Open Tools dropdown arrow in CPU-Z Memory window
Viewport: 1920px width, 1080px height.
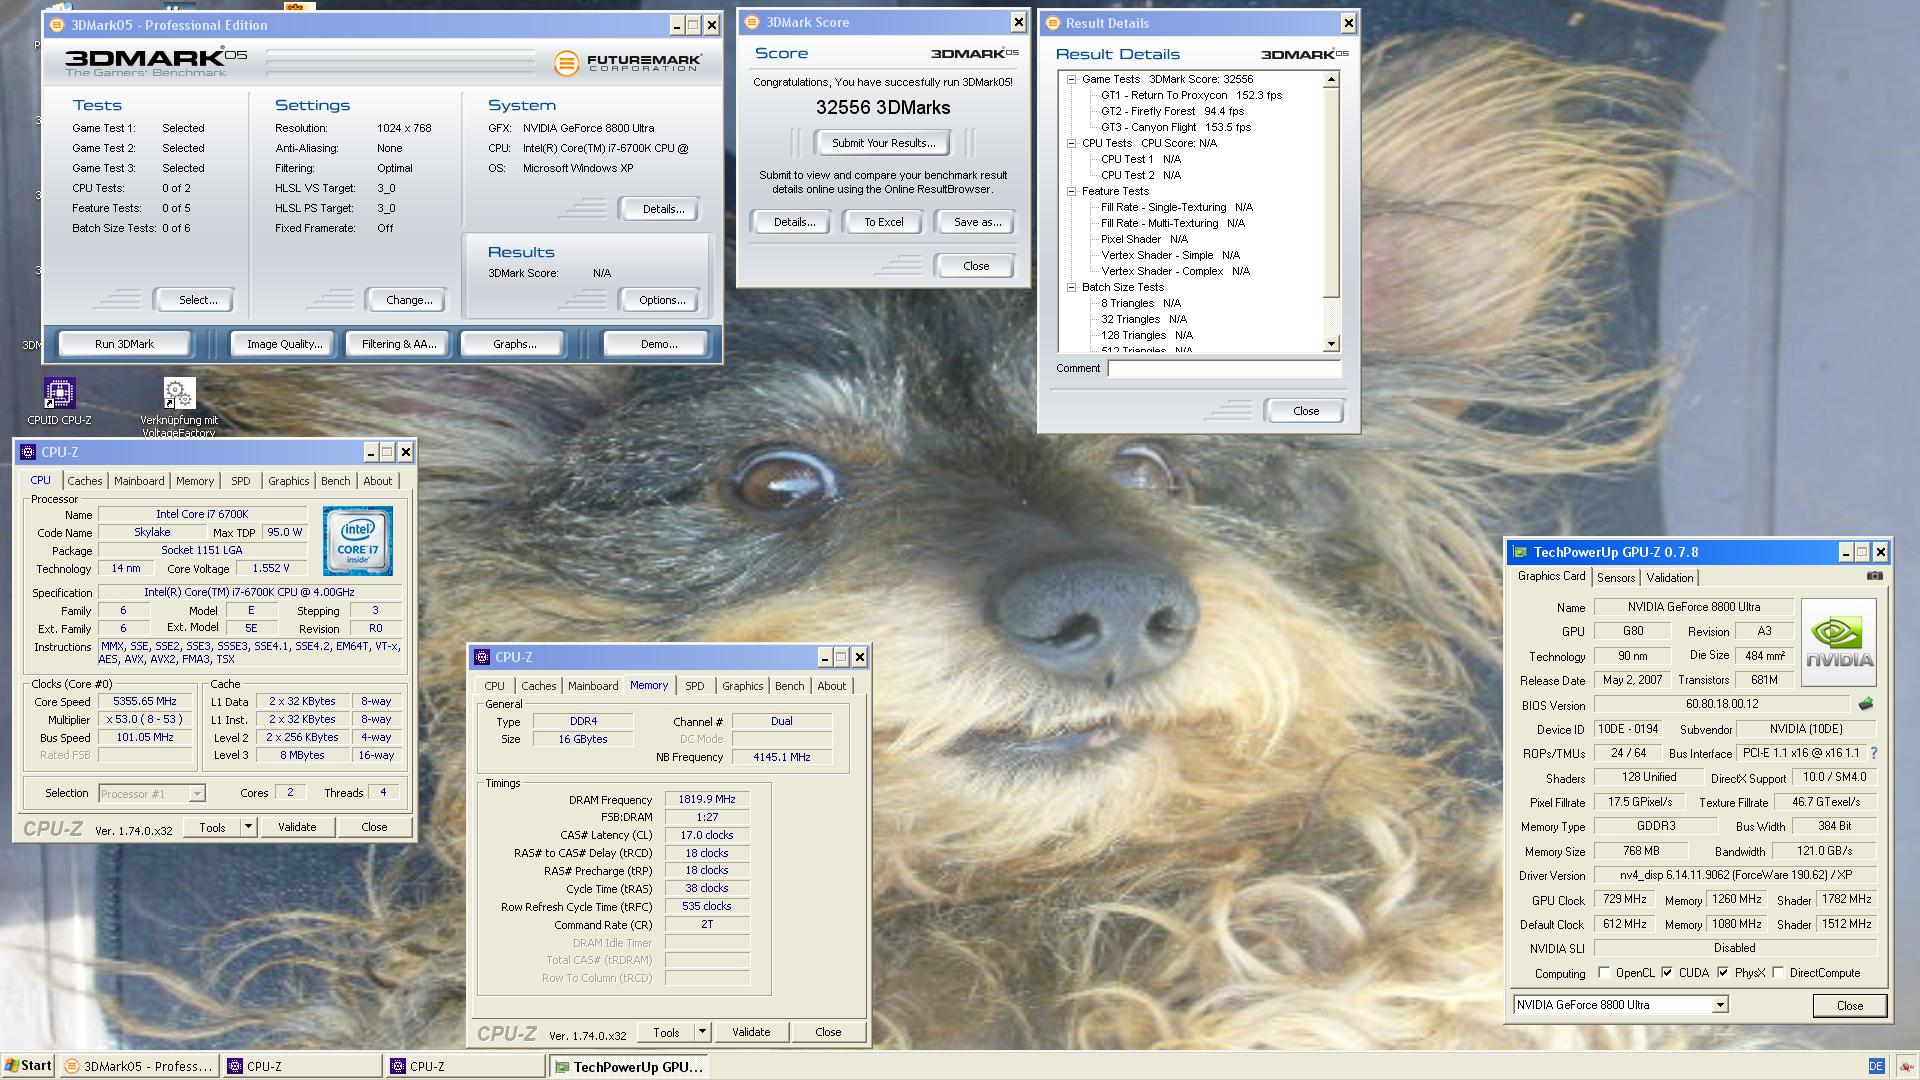click(x=702, y=1032)
